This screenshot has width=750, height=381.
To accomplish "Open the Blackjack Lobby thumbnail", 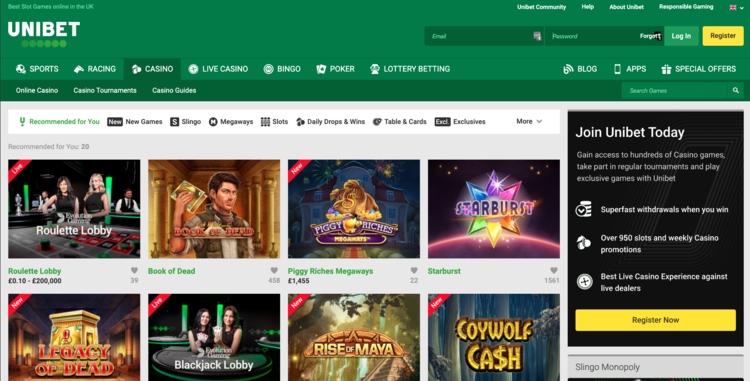I will 214,337.
